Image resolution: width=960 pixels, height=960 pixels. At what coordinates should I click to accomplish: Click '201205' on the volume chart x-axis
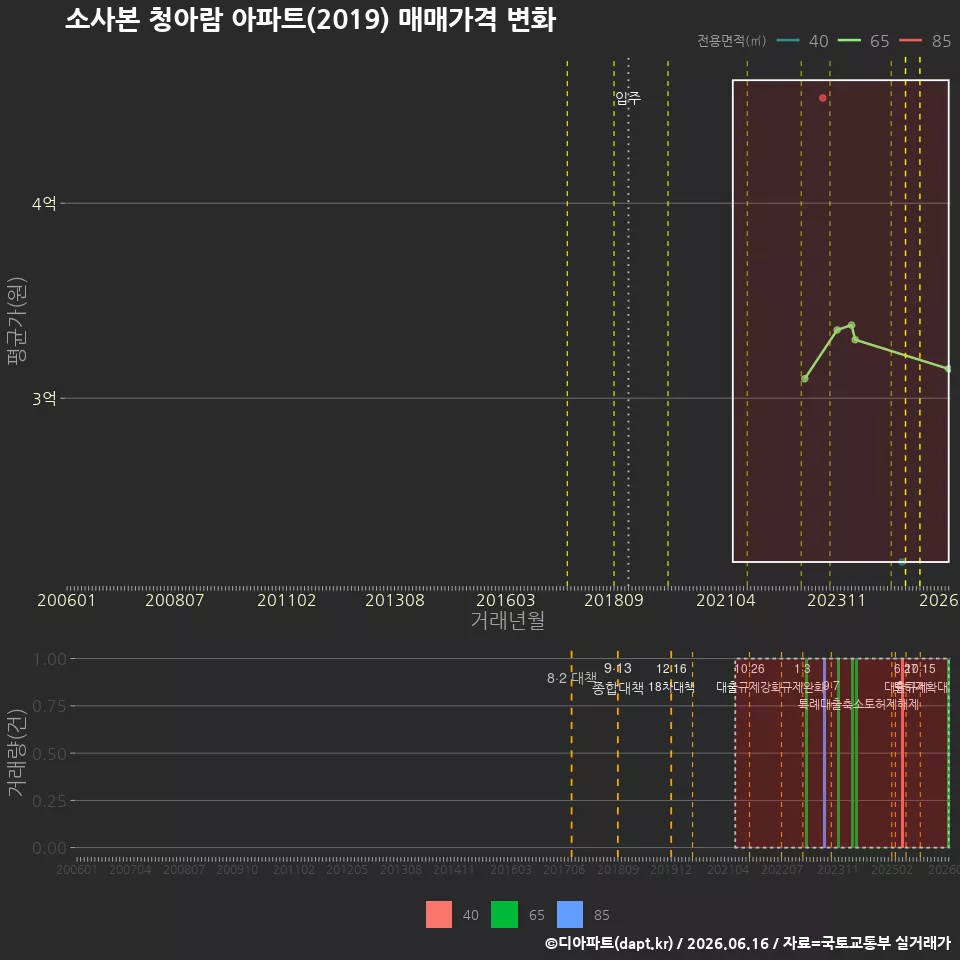(x=347, y=869)
